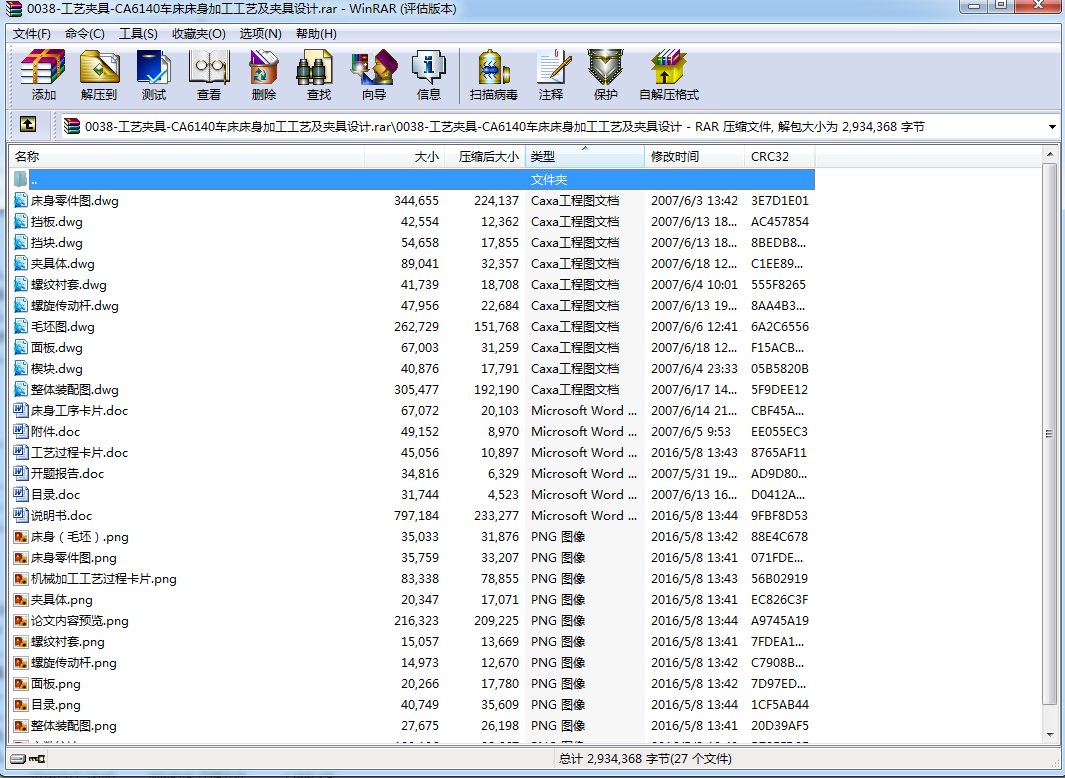This screenshot has width=1065, height=778.
Task: Sort by the 修改时间 column header
Action: point(695,156)
